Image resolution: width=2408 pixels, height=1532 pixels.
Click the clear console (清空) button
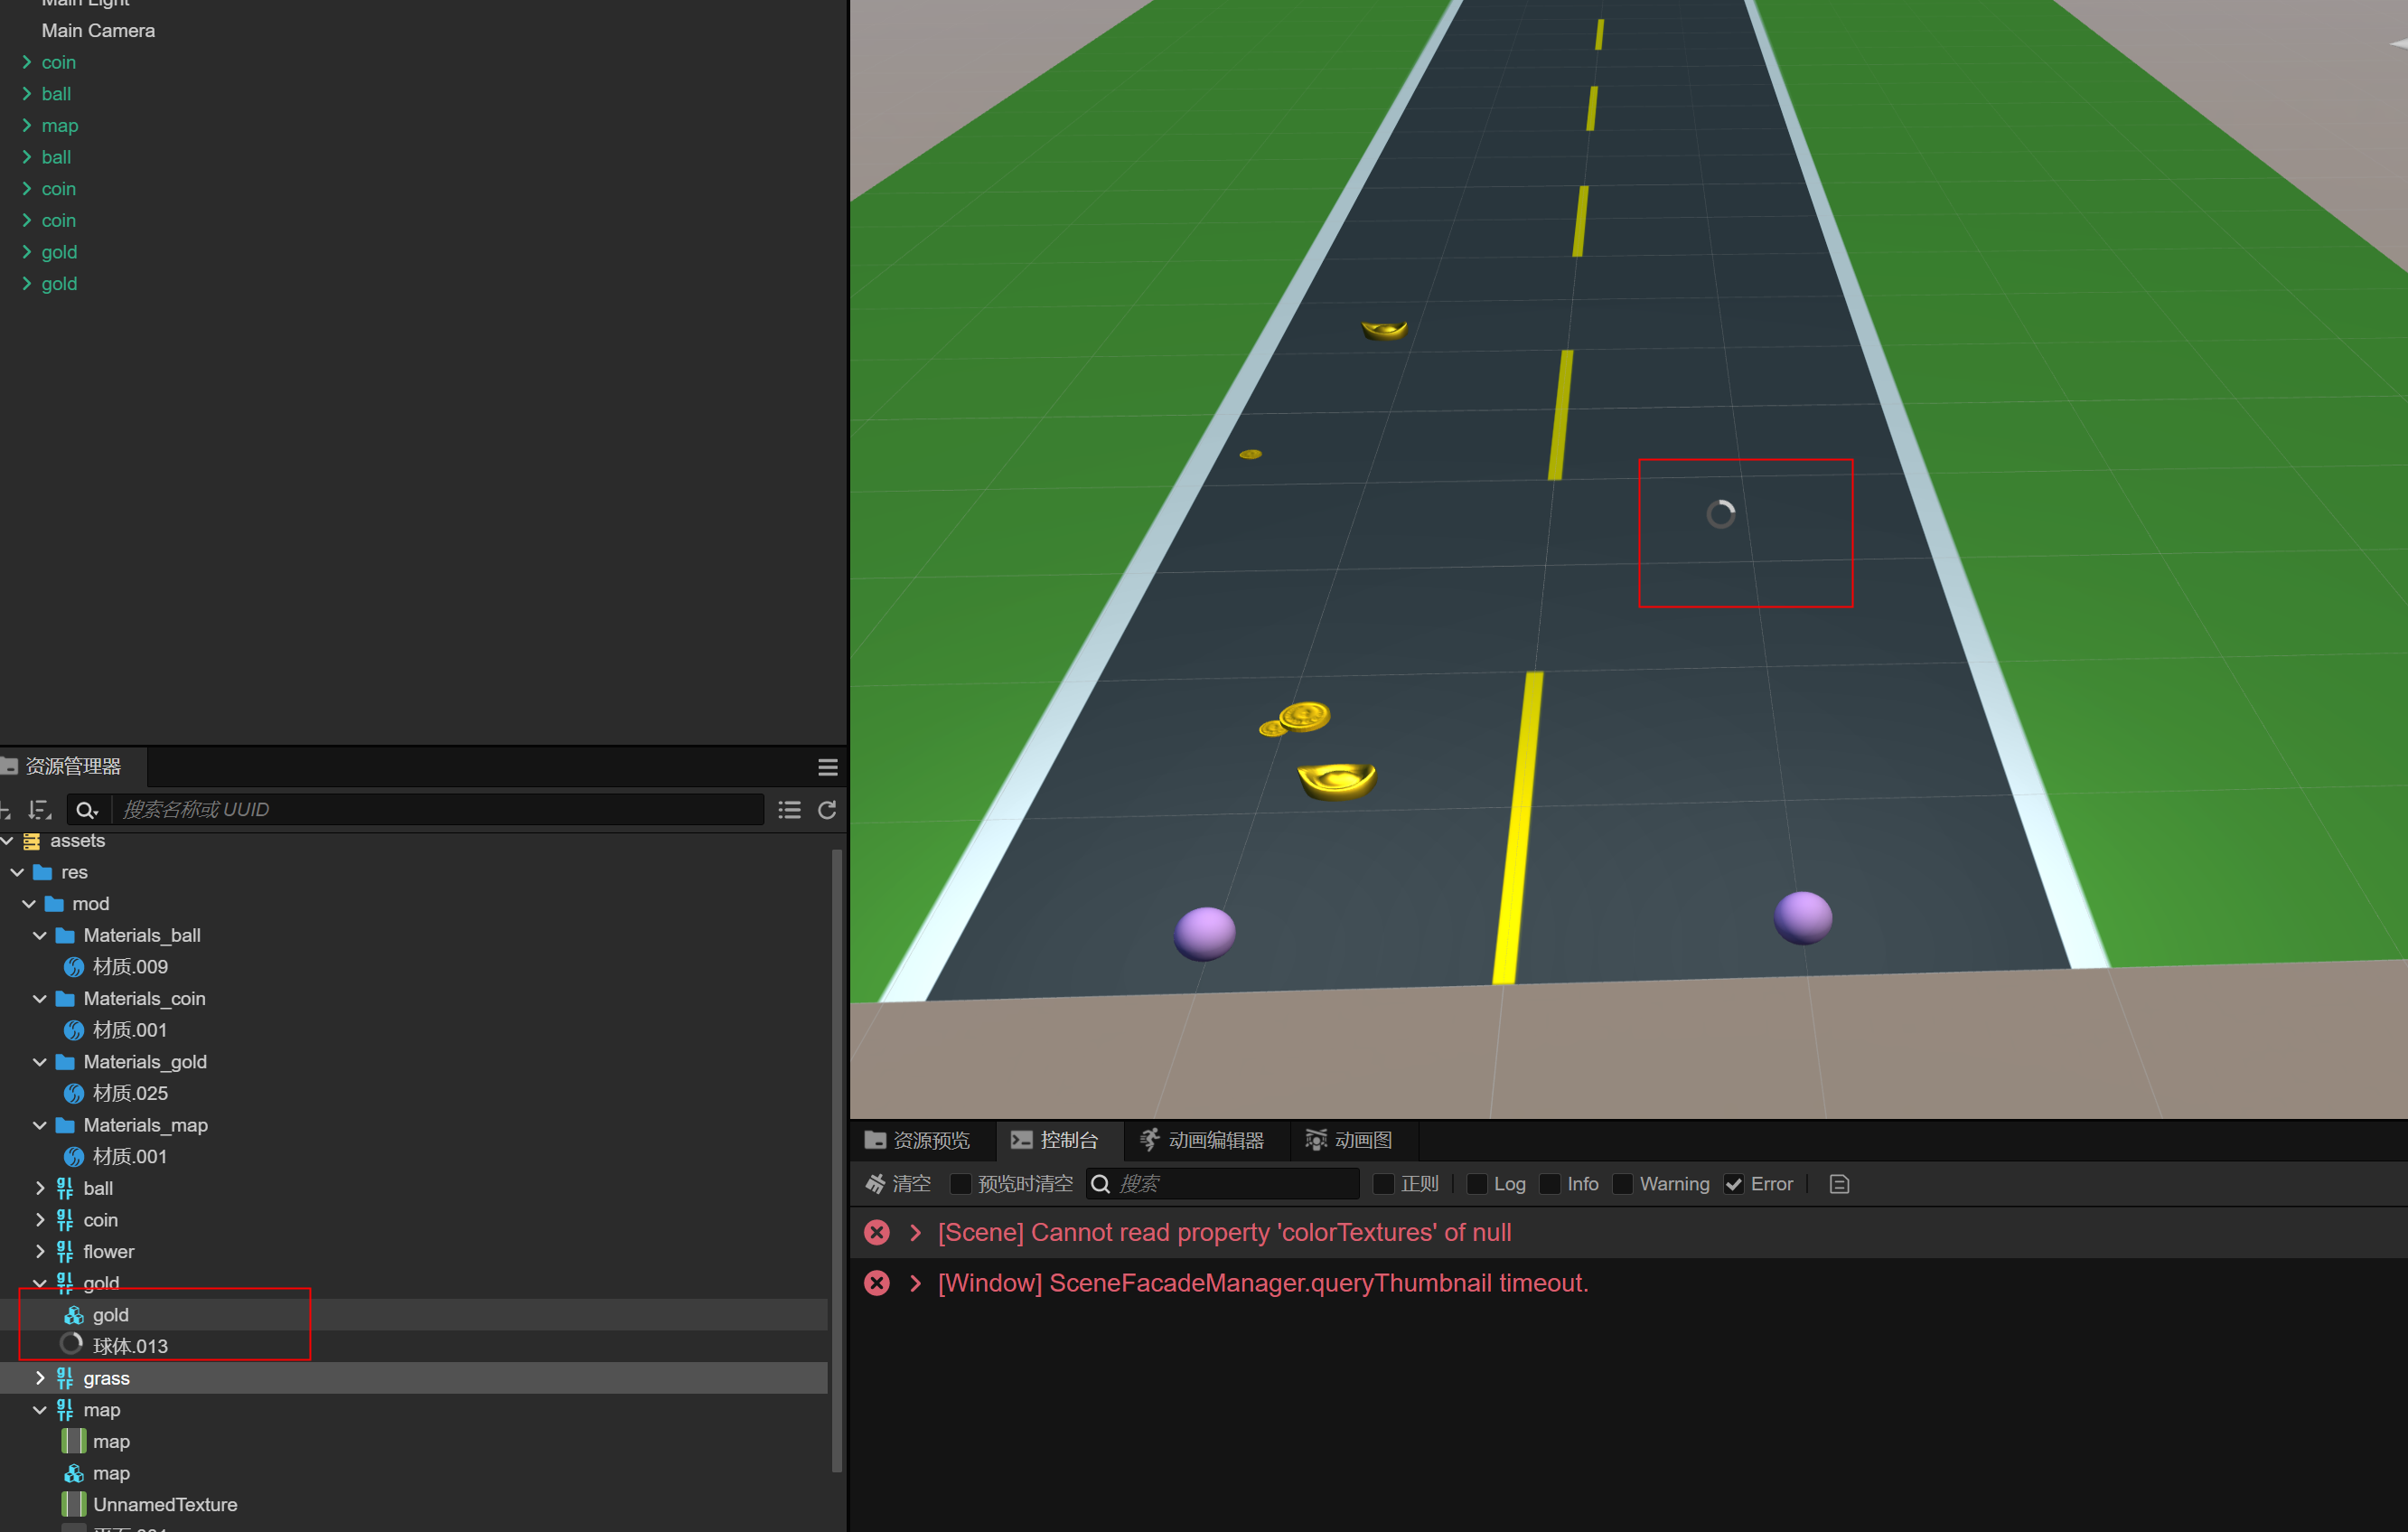pos(897,1184)
